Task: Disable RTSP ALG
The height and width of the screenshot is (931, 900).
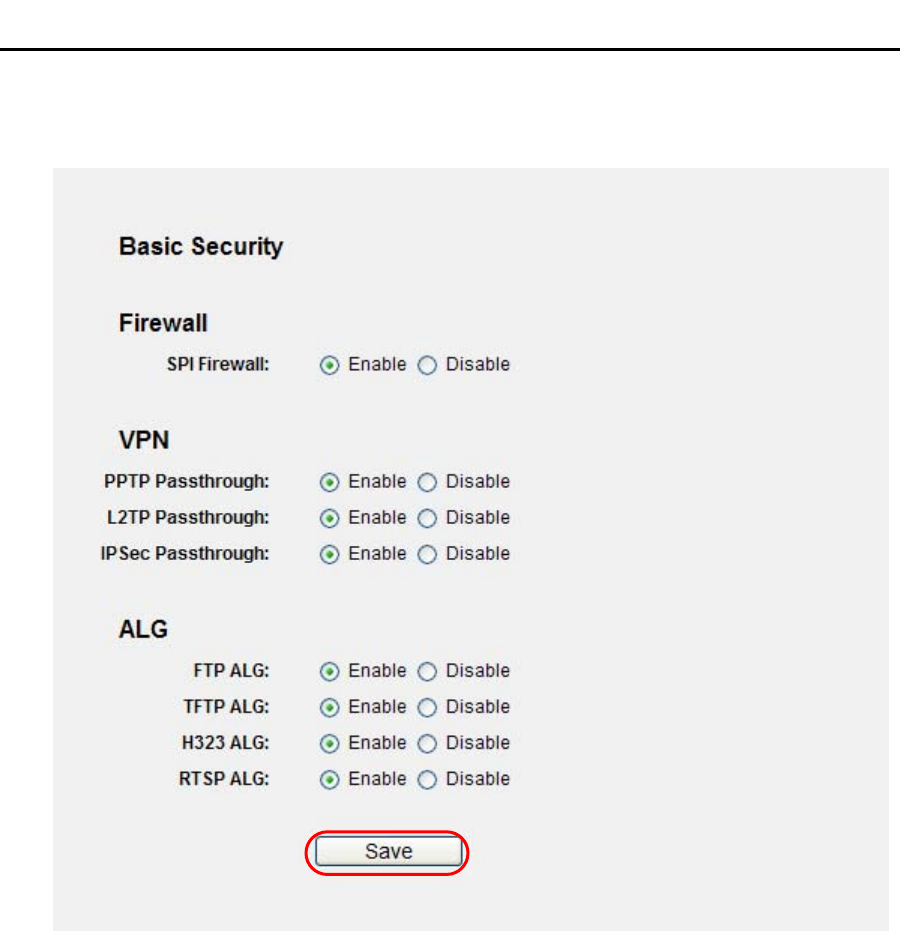Action: (x=427, y=780)
